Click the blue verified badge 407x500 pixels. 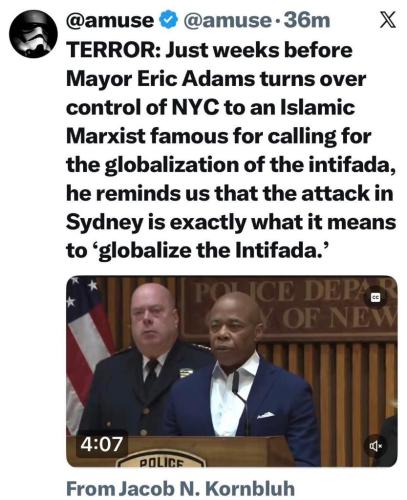coord(169,21)
